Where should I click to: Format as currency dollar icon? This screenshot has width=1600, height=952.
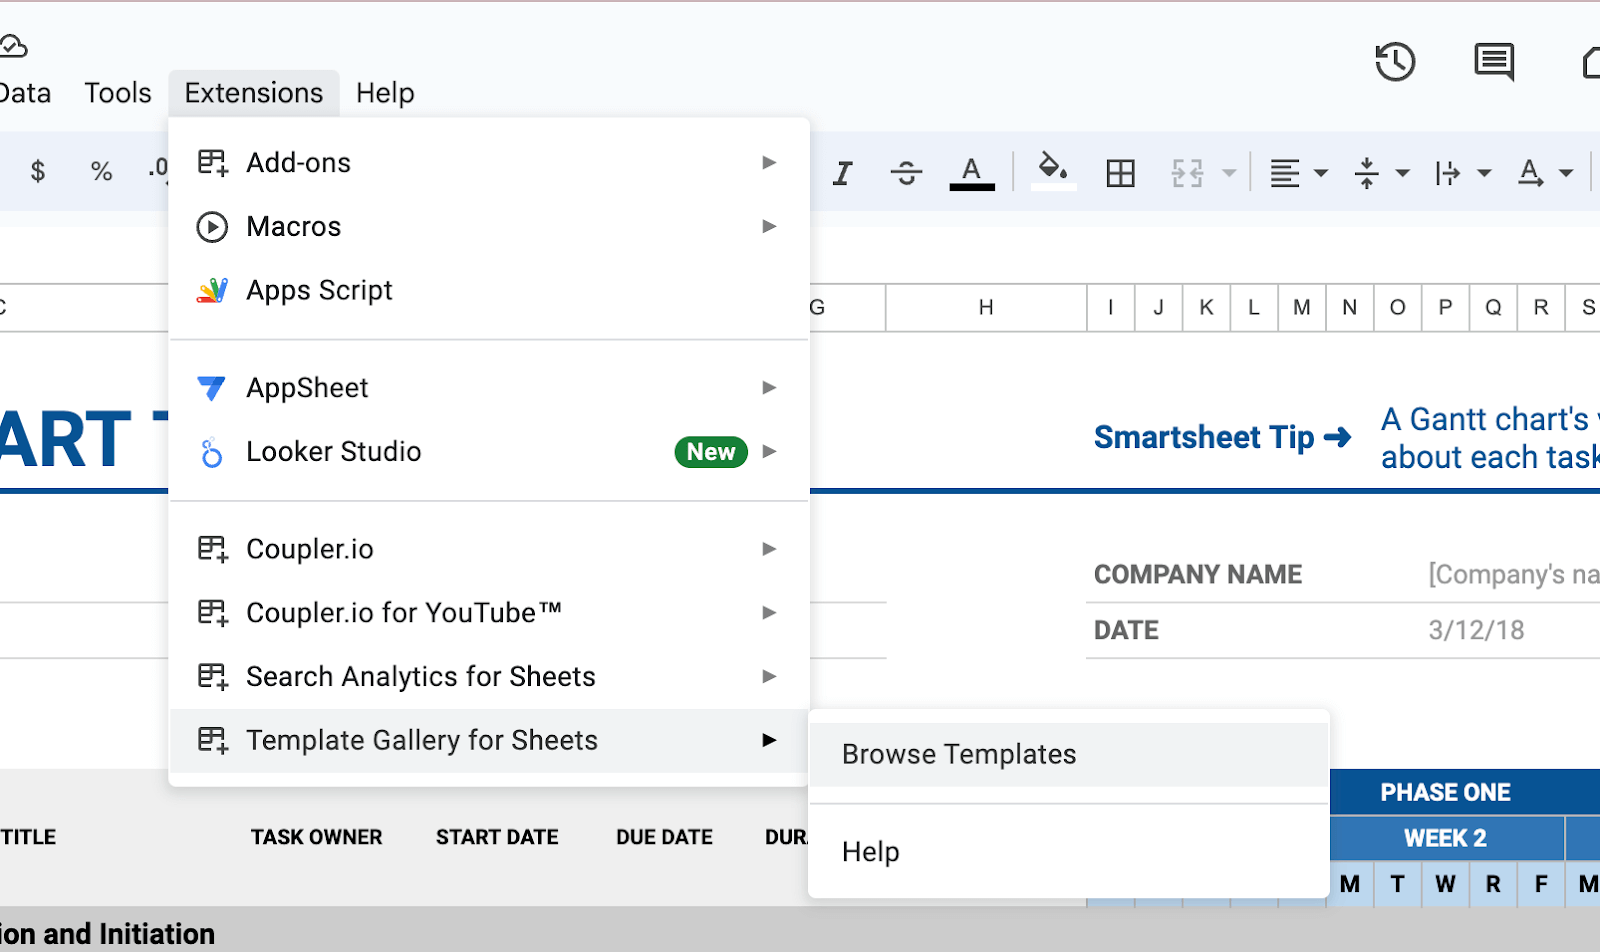point(38,171)
